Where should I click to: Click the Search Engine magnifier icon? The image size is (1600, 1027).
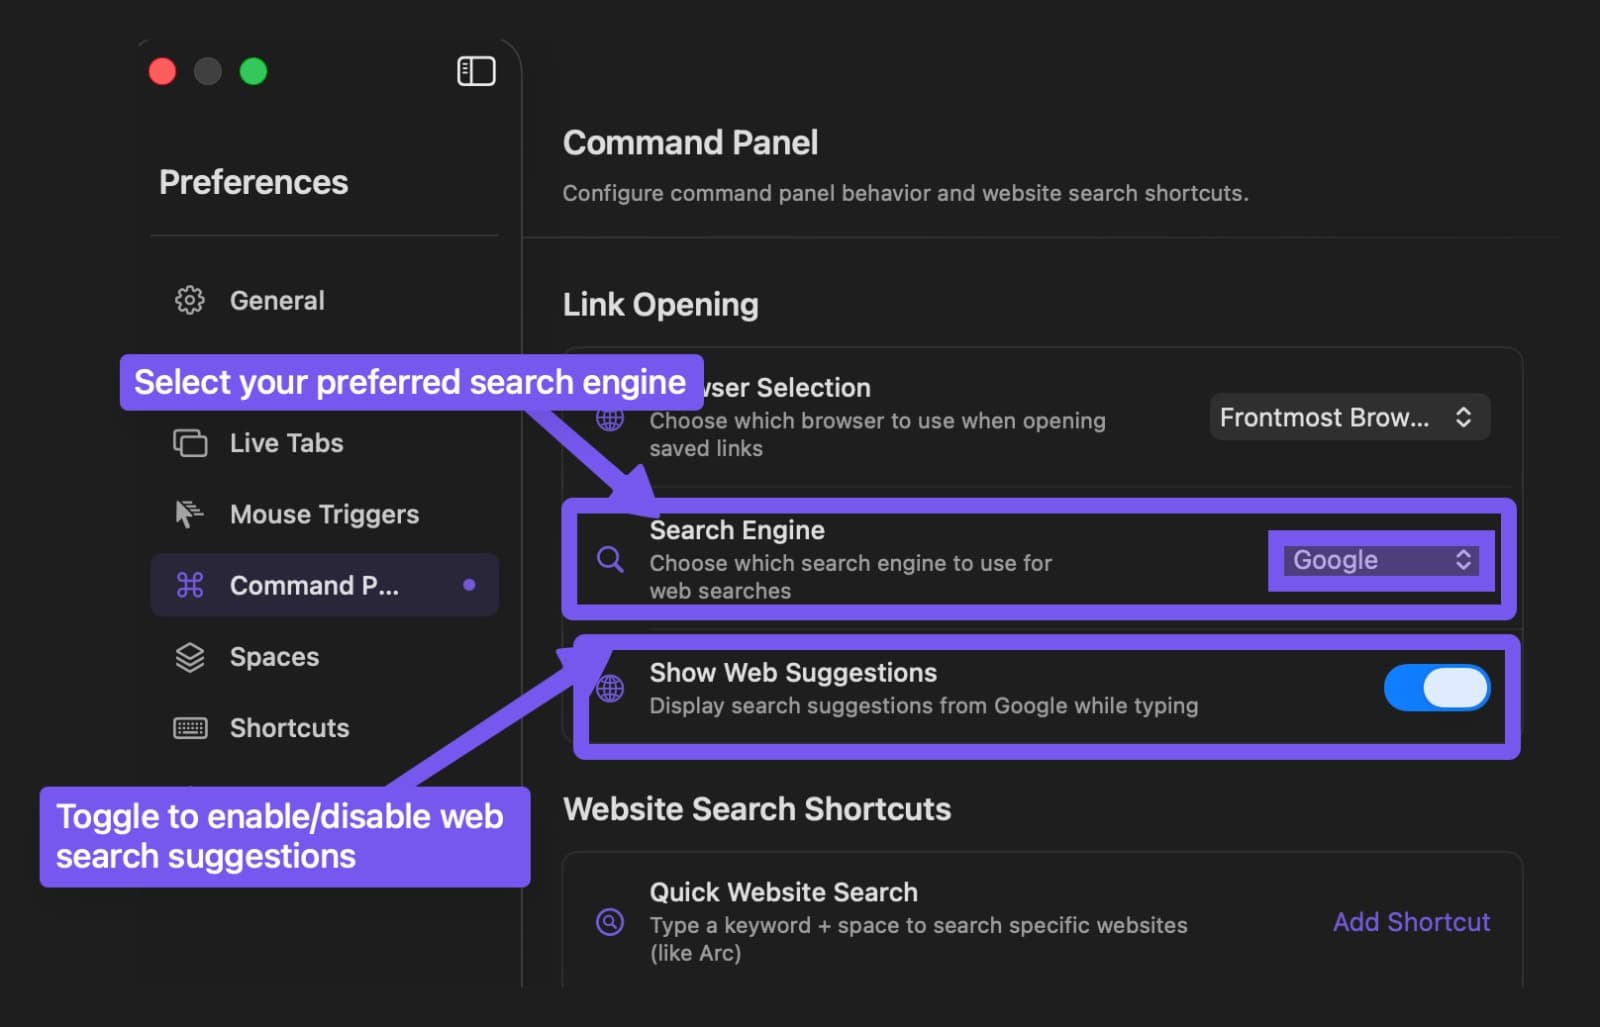click(x=610, y=560)
